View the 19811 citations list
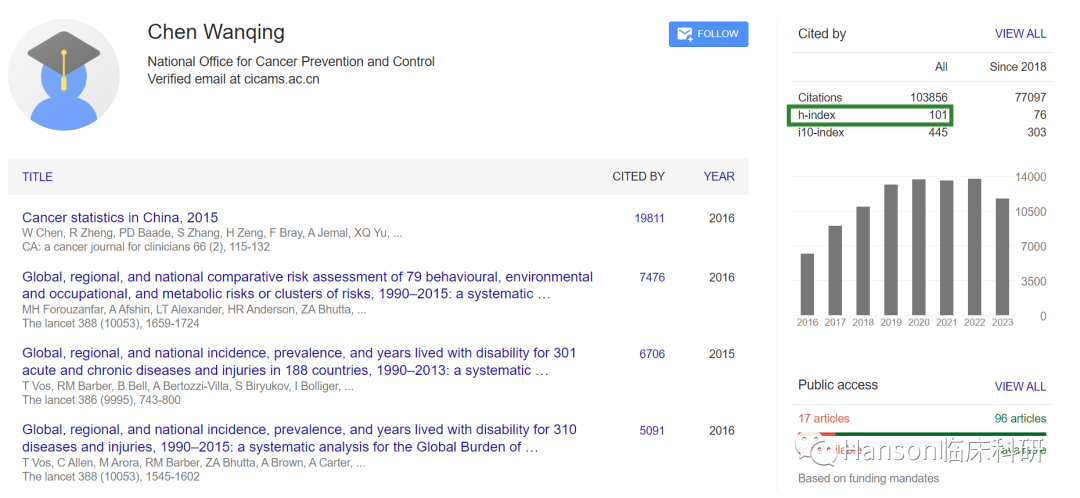This screenshot has height=498, width=1080. 649,218
